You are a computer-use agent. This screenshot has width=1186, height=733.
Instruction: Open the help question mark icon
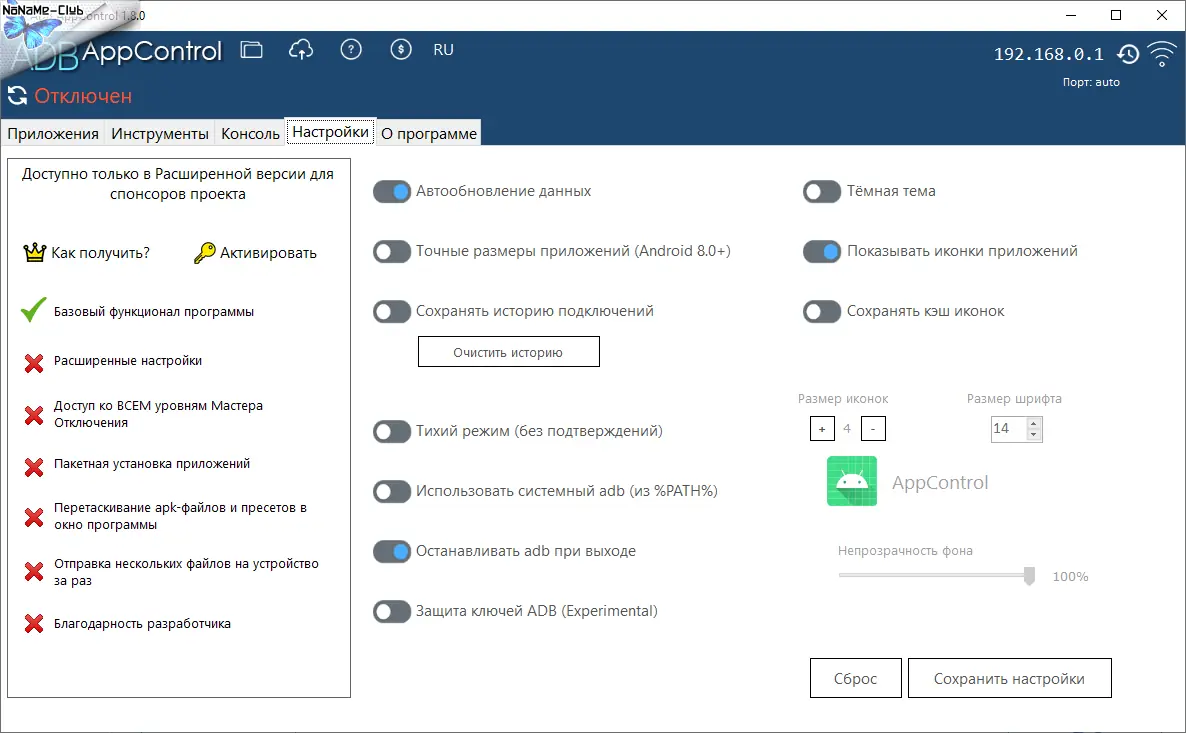[351, 50]
